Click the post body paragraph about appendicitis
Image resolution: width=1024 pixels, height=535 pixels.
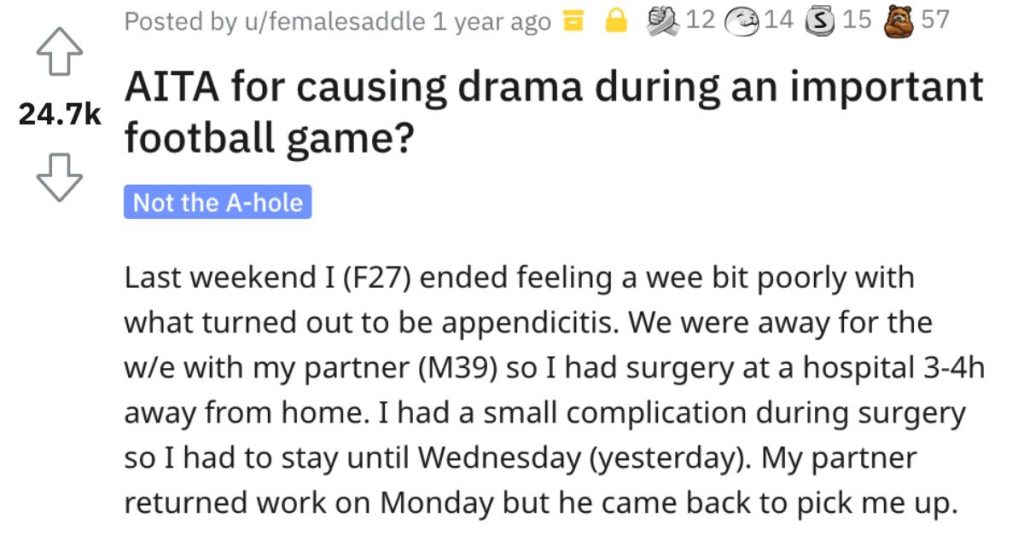(x=554, y=390)
